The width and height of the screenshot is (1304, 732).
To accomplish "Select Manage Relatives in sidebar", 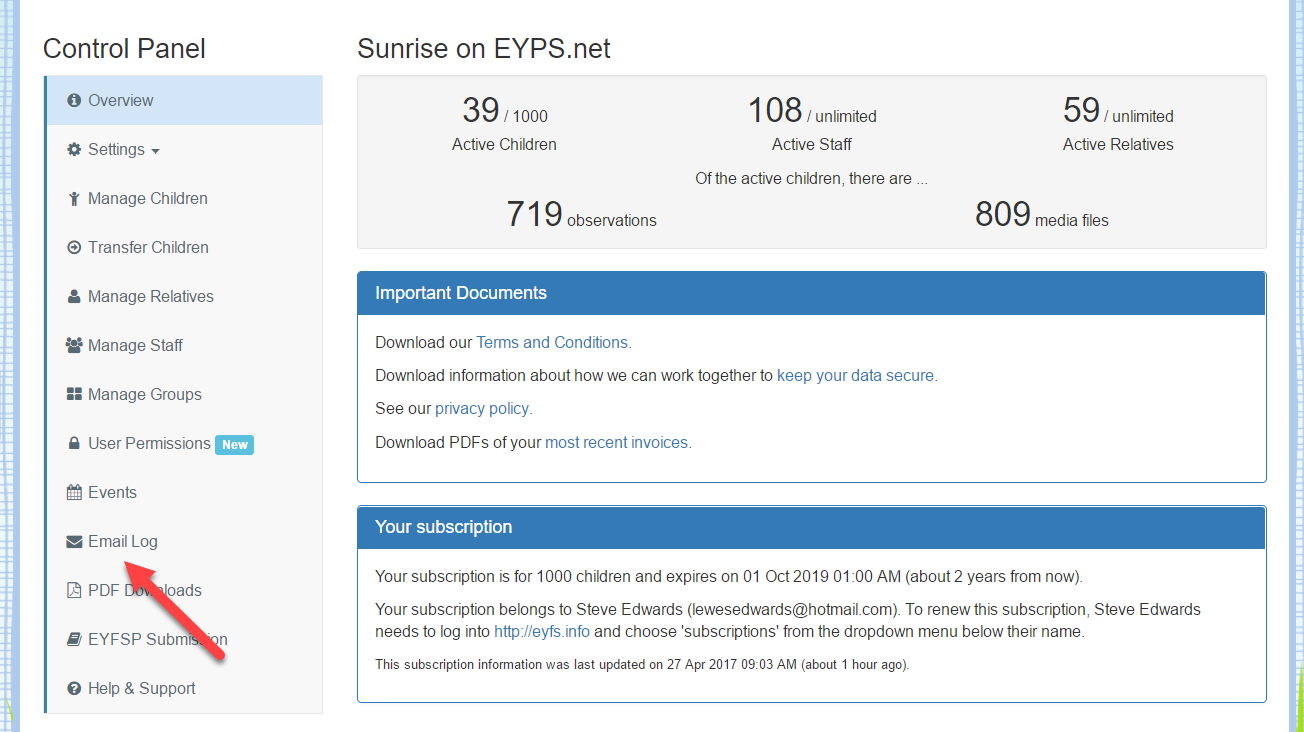I will click(185, 296).
